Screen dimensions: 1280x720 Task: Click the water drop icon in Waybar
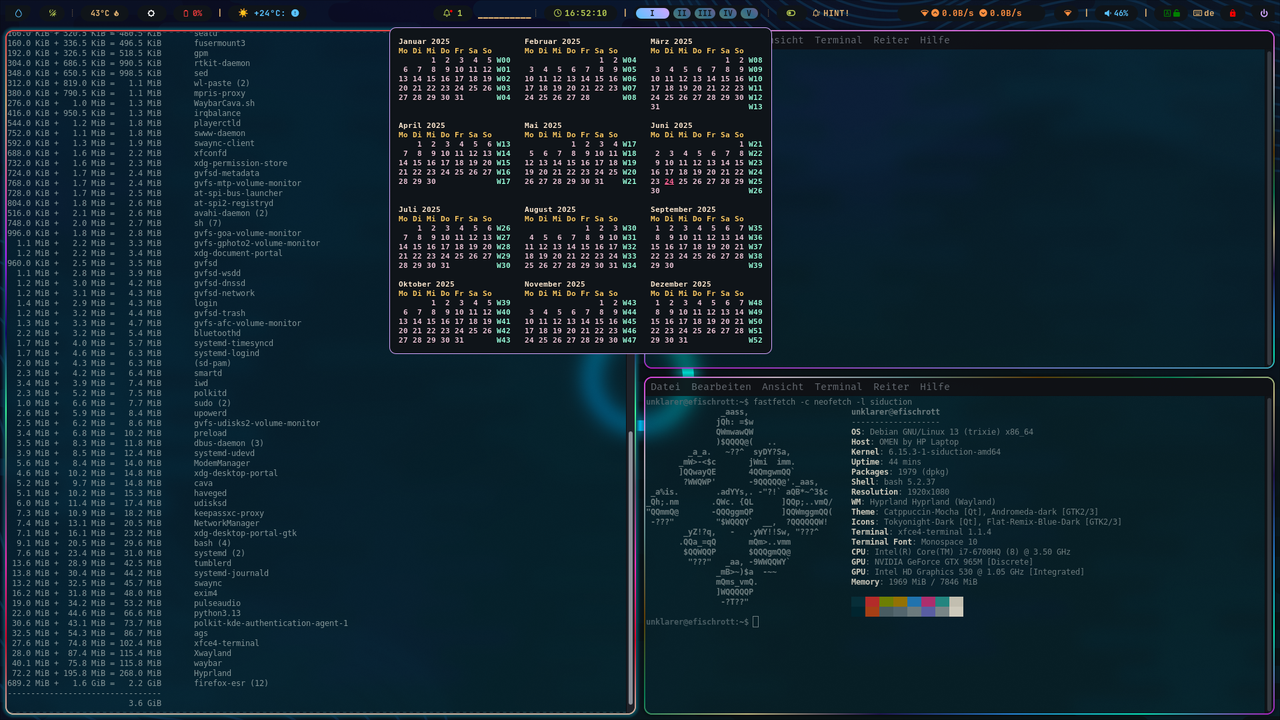(x=18, y=13)
